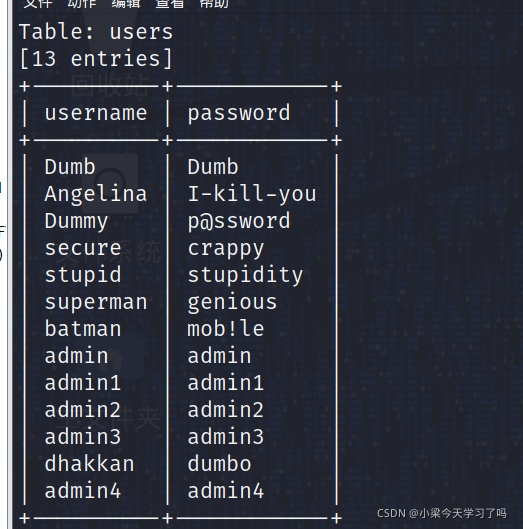Image resolution: width=523 pixels, height=529 pixels.
Task: Click the 'Table: users' text line
Action: [x=96, y=32]
